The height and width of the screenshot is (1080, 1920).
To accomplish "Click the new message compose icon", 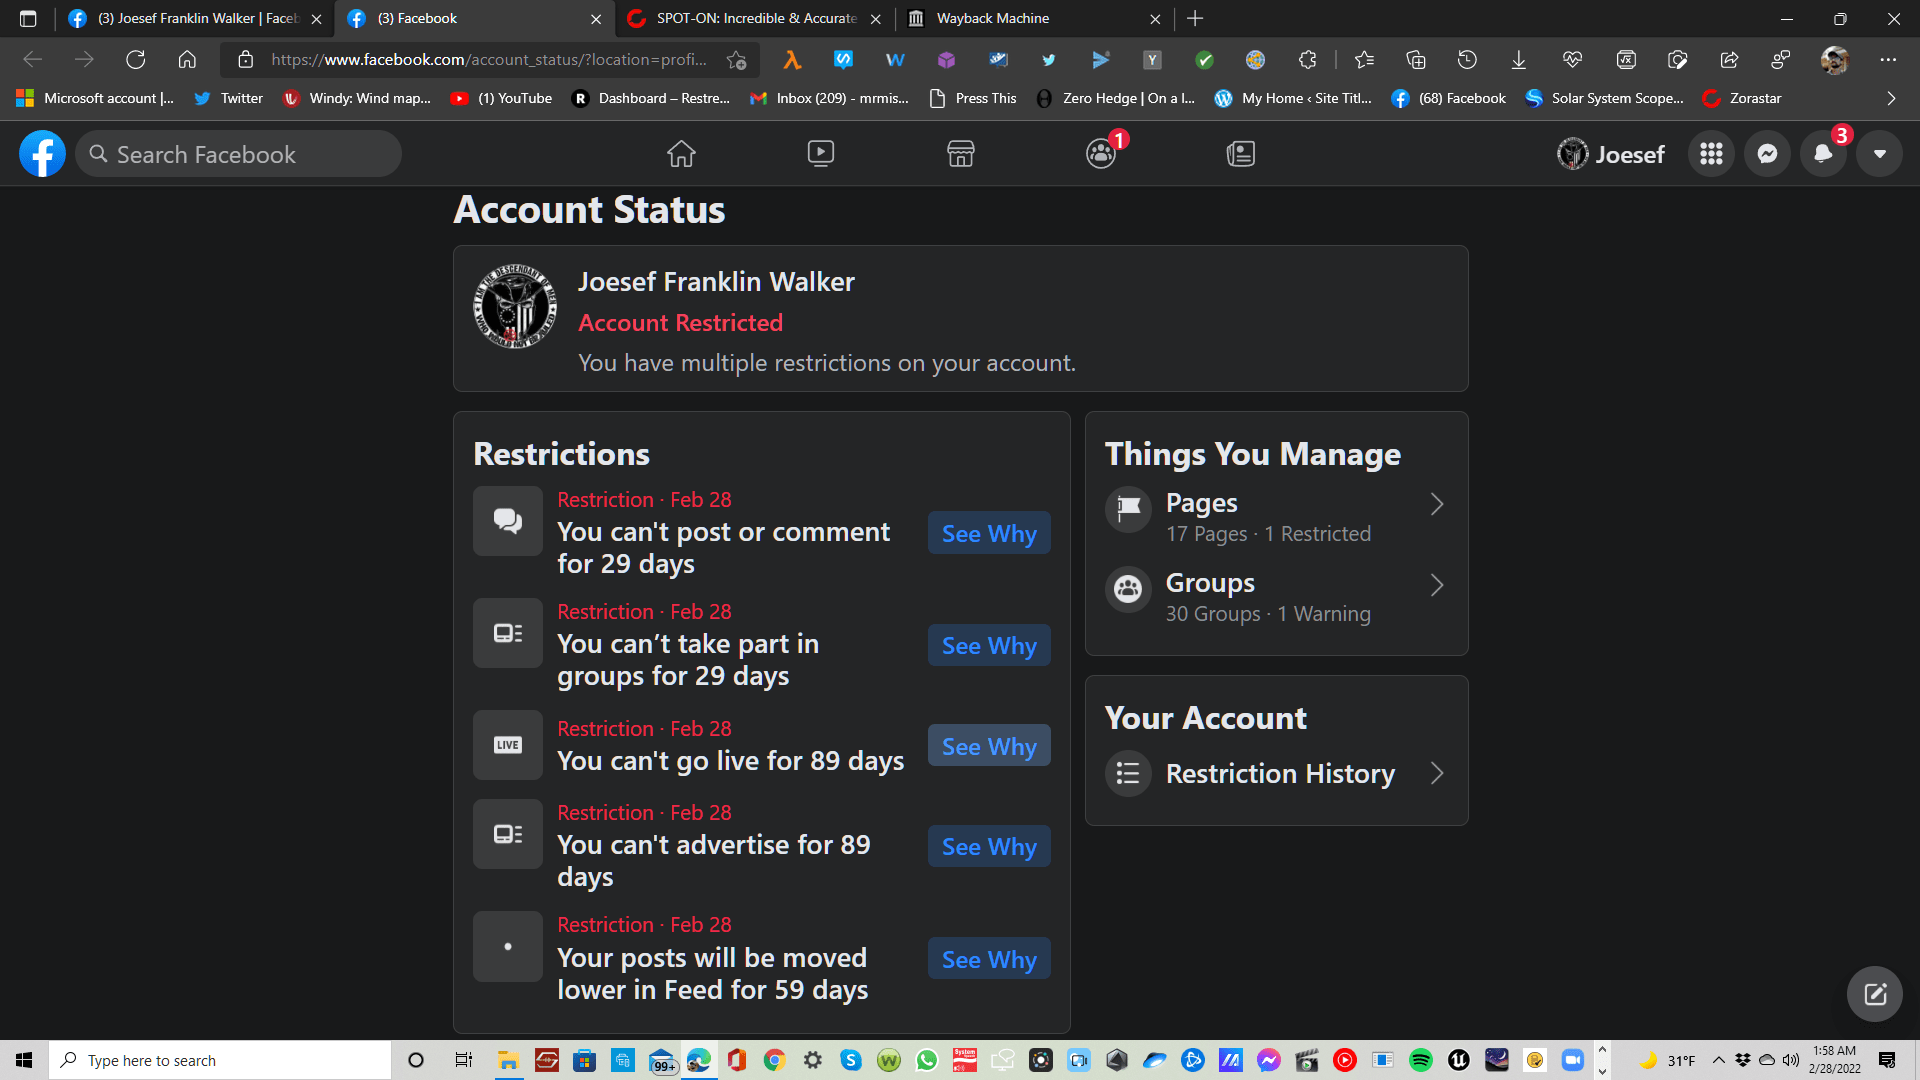I will coord(1874,994).
